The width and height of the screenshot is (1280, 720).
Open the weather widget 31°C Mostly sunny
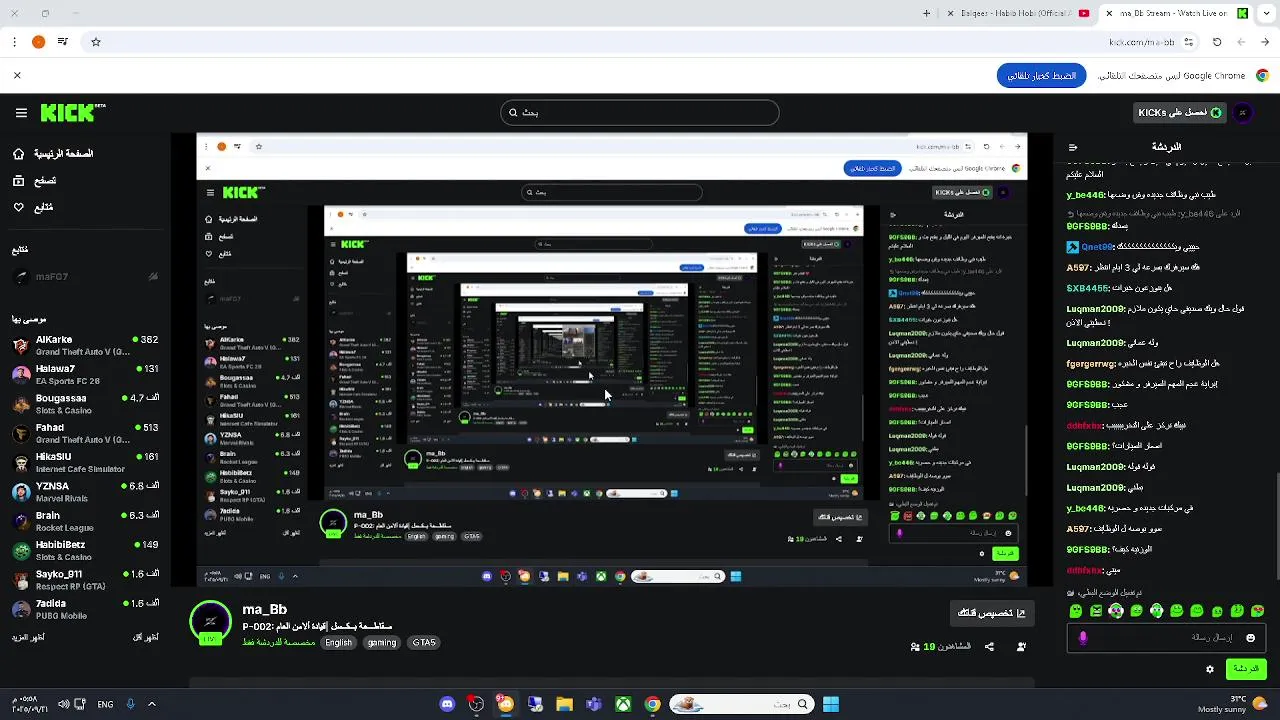pos(1234,704)
